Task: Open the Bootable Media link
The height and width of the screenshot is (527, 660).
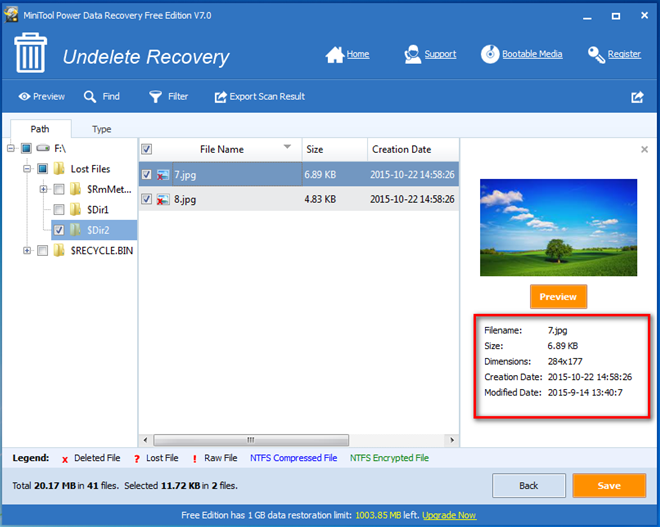Action: click(x=532, y=54)
